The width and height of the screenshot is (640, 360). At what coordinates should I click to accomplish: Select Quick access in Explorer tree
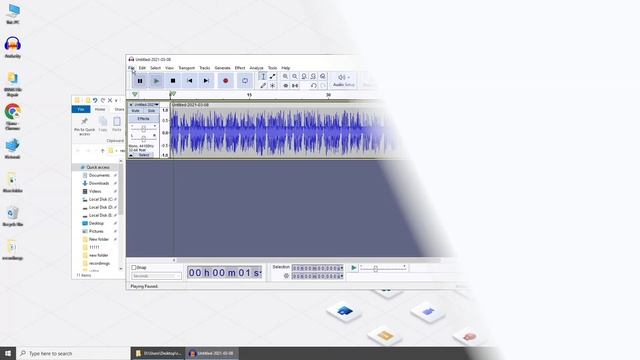[98, 167]
